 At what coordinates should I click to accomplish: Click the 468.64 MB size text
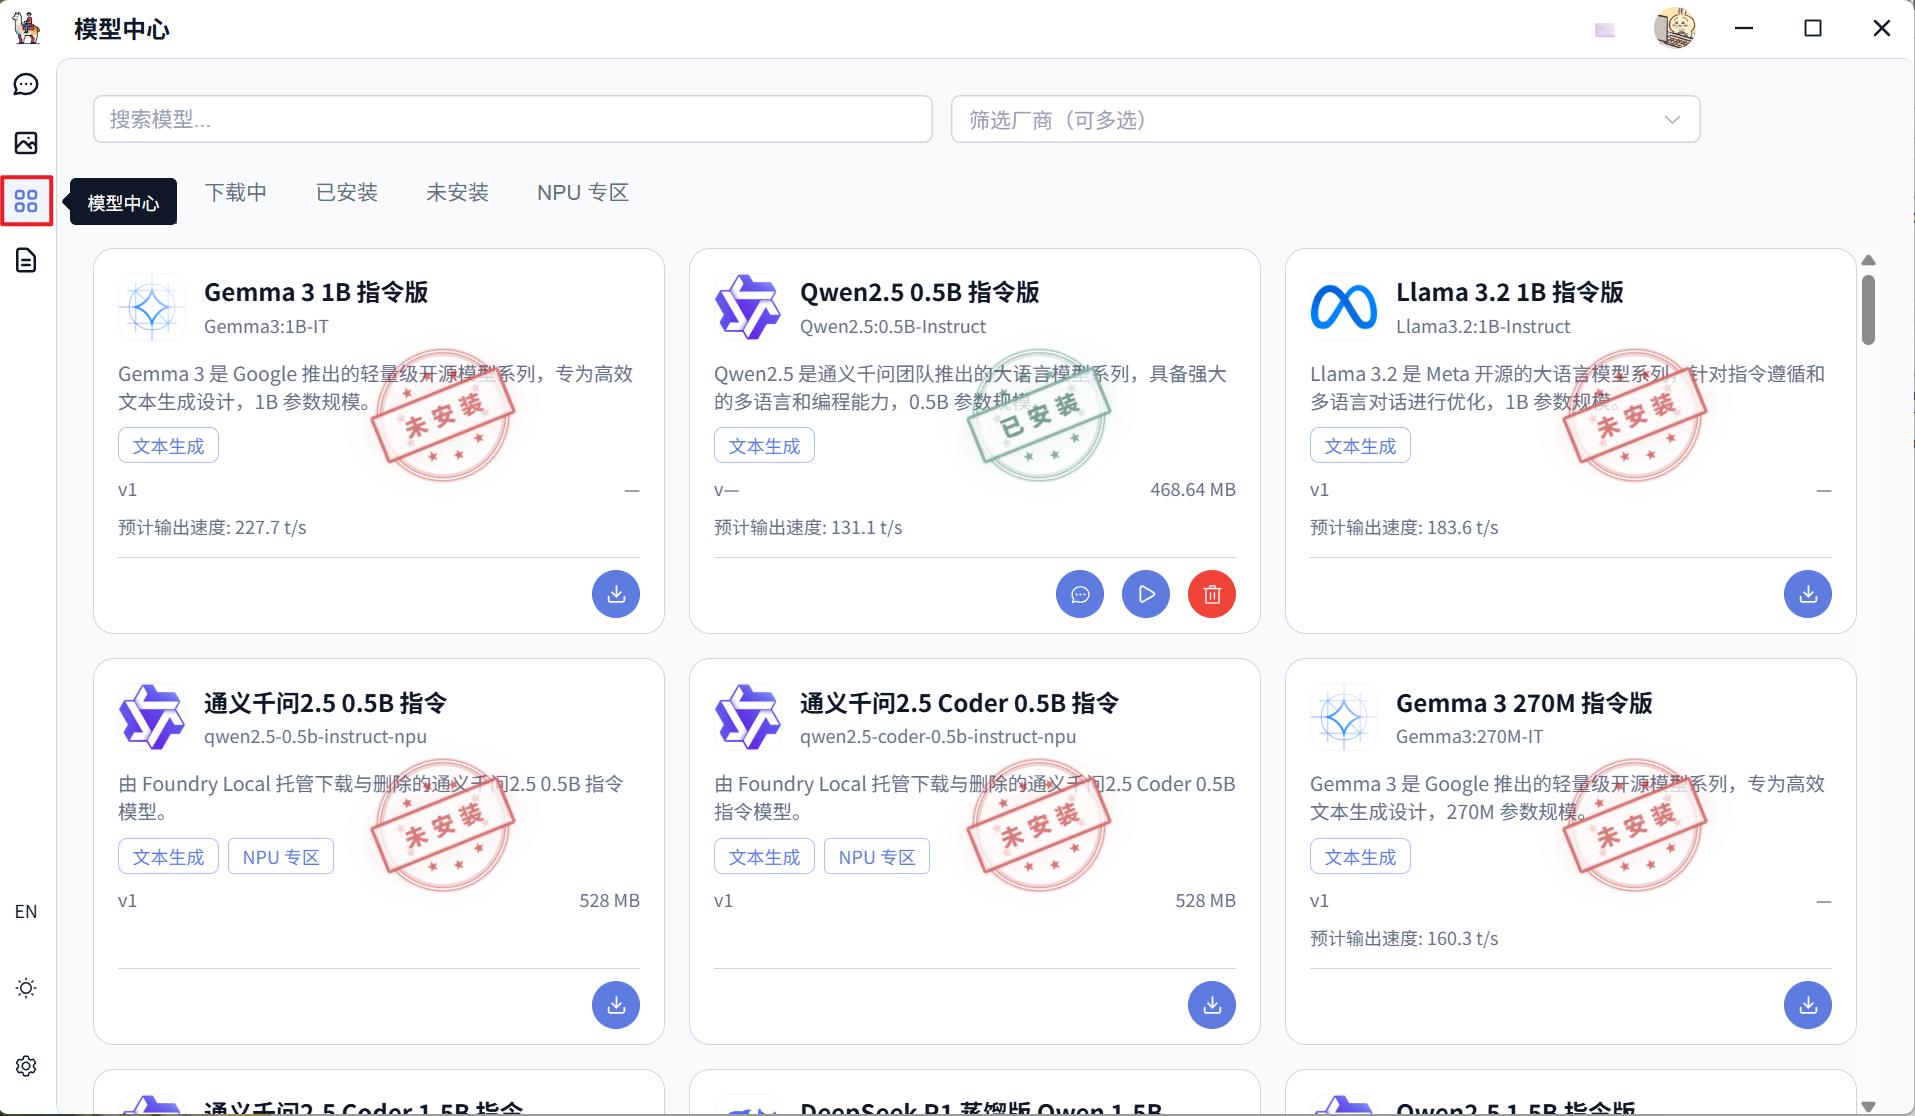point(1193,490)
